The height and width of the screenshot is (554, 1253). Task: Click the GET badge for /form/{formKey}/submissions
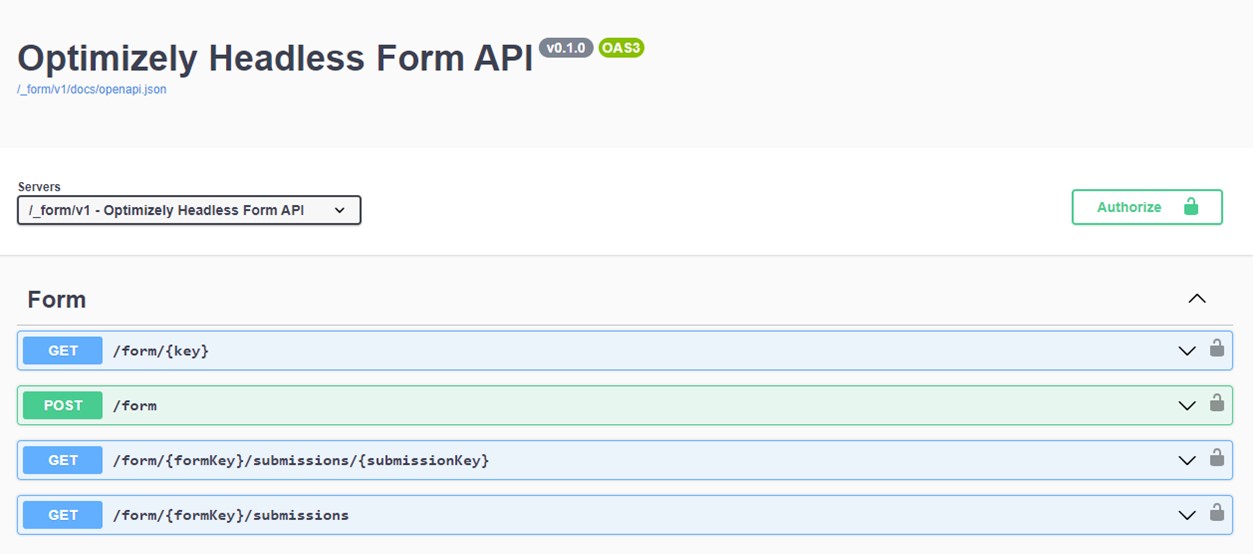tap(63, 515)
